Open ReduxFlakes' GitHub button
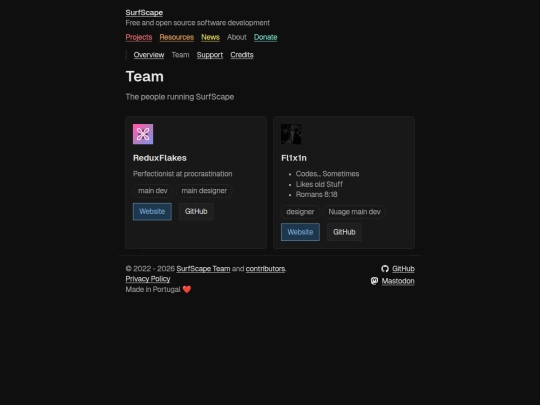540x405 pixels. (196, 211)
